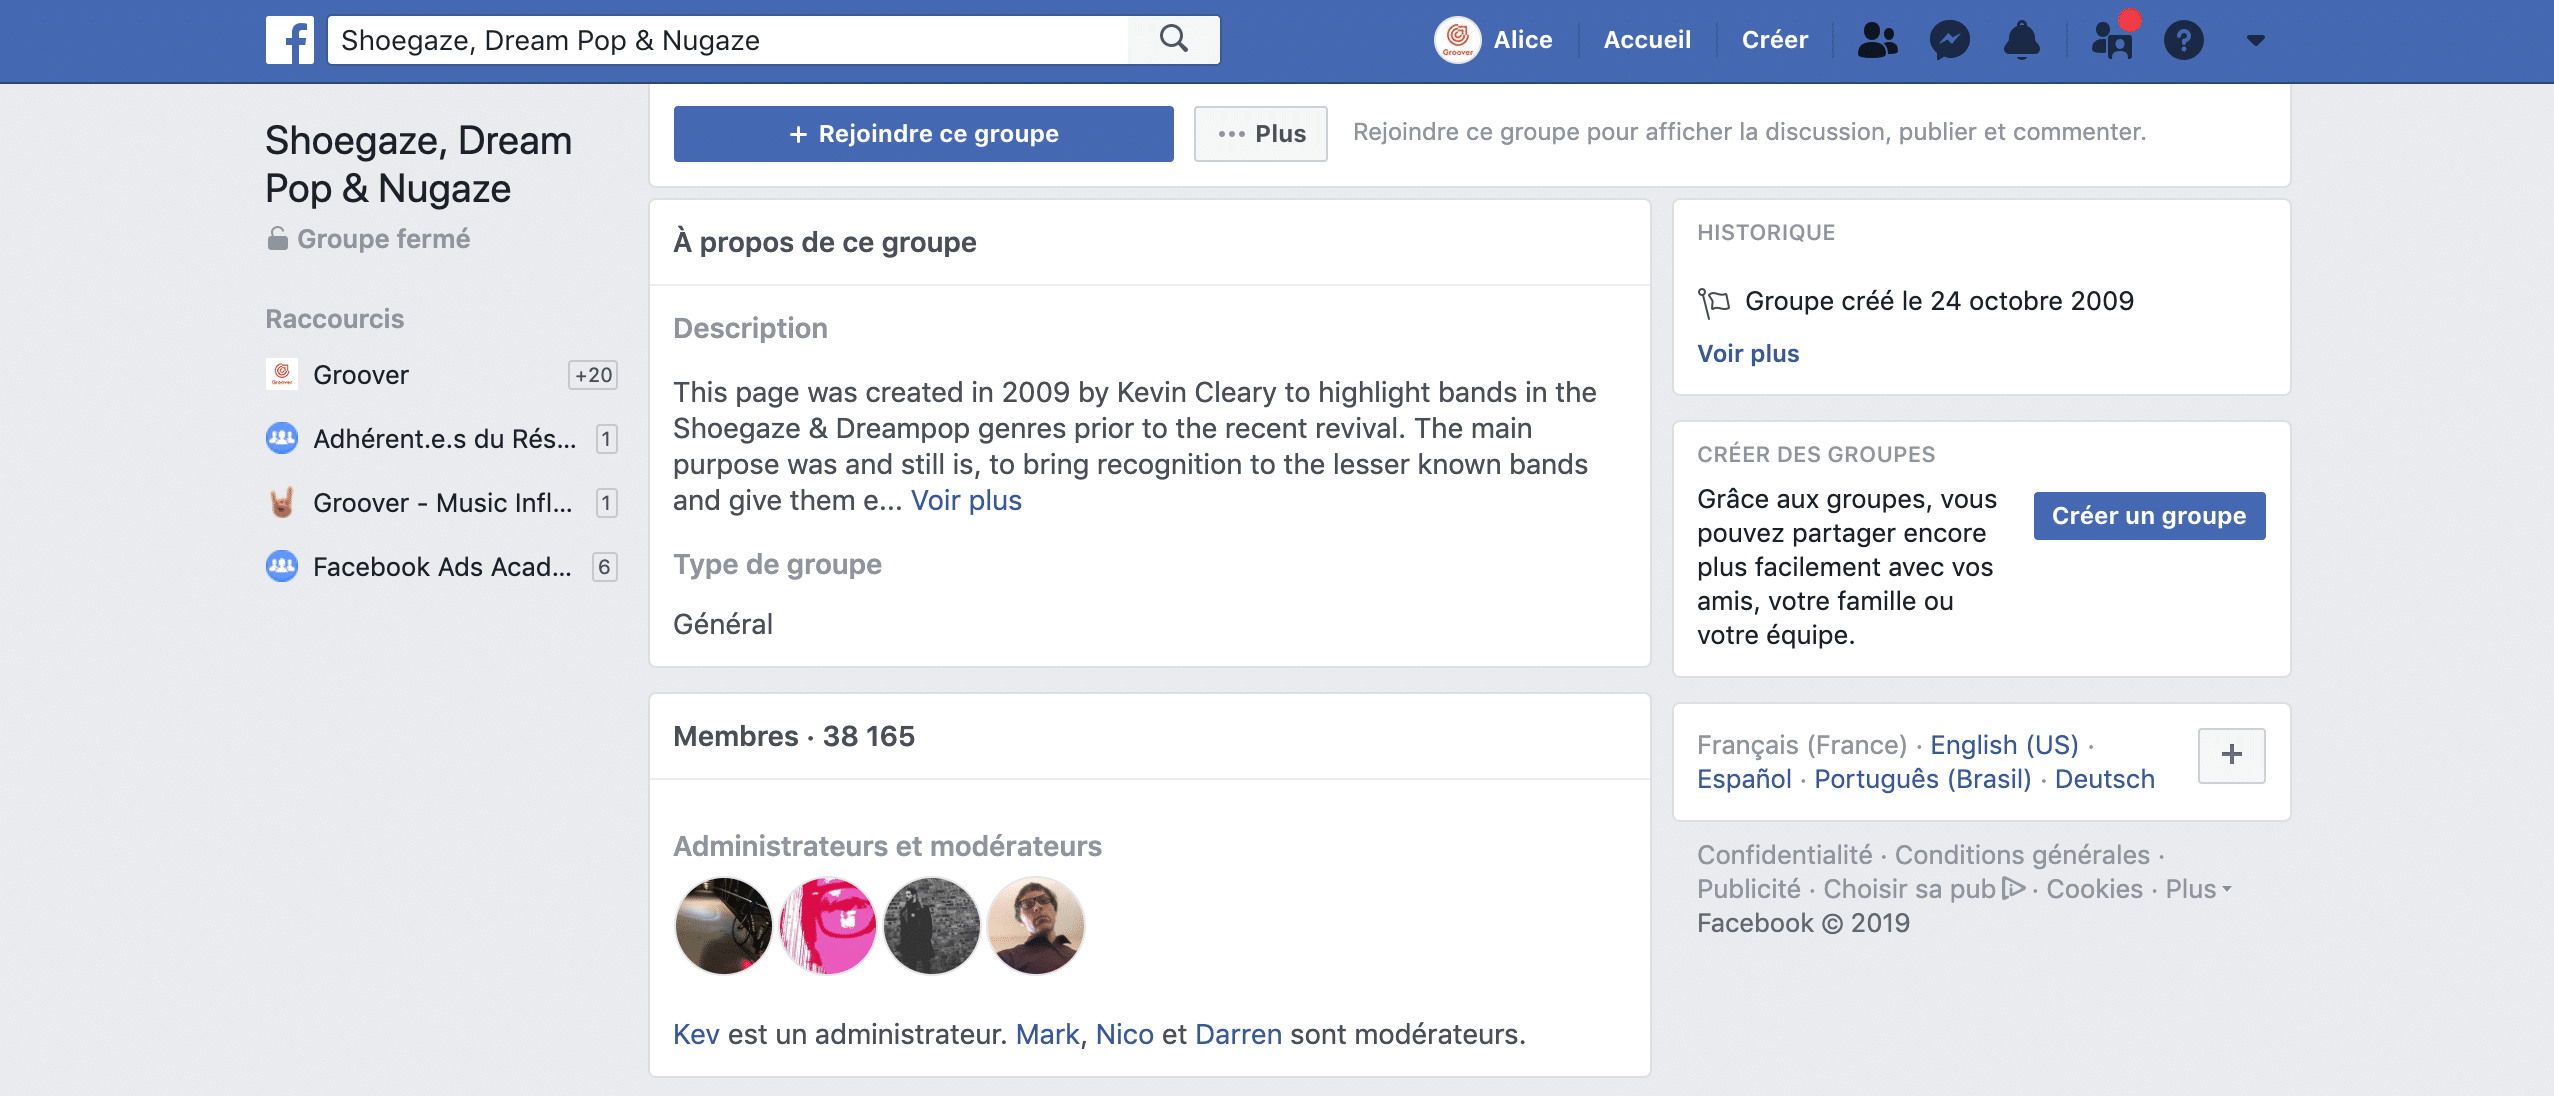Viewport: 2554px width, 1096px height.
Task: Click the 6 badge beside Facebook Ads
Action: 604,567
